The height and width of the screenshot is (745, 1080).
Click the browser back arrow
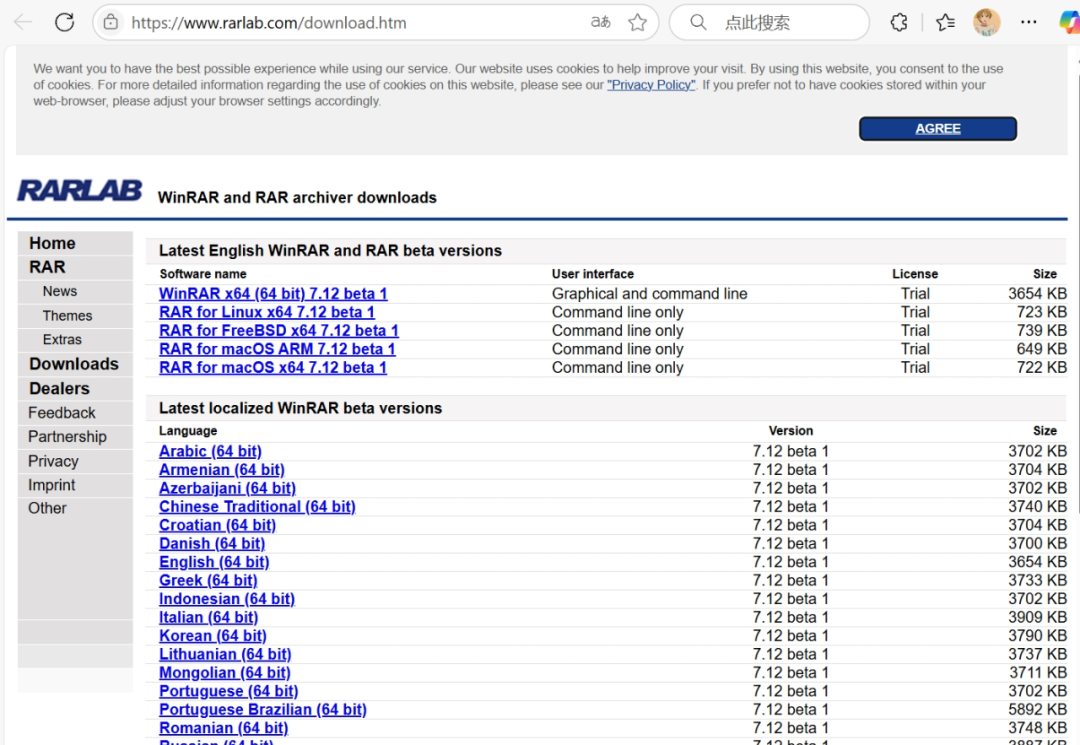(x=23, y=22)
